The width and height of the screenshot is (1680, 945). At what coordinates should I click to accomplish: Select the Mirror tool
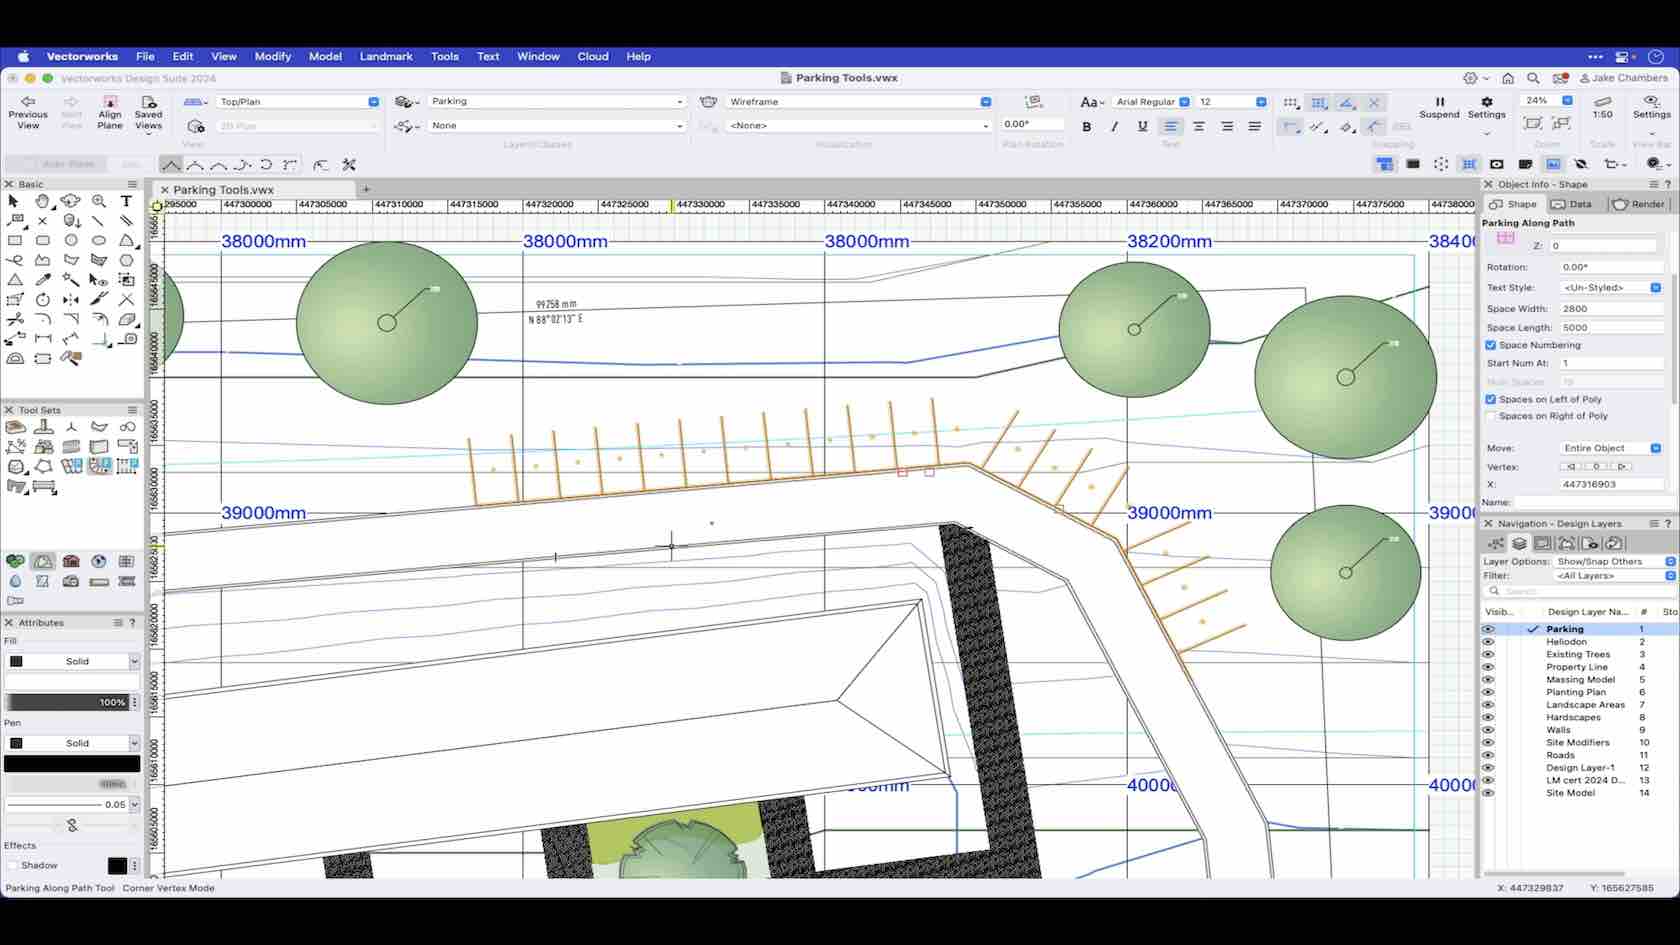coord(70,299)
